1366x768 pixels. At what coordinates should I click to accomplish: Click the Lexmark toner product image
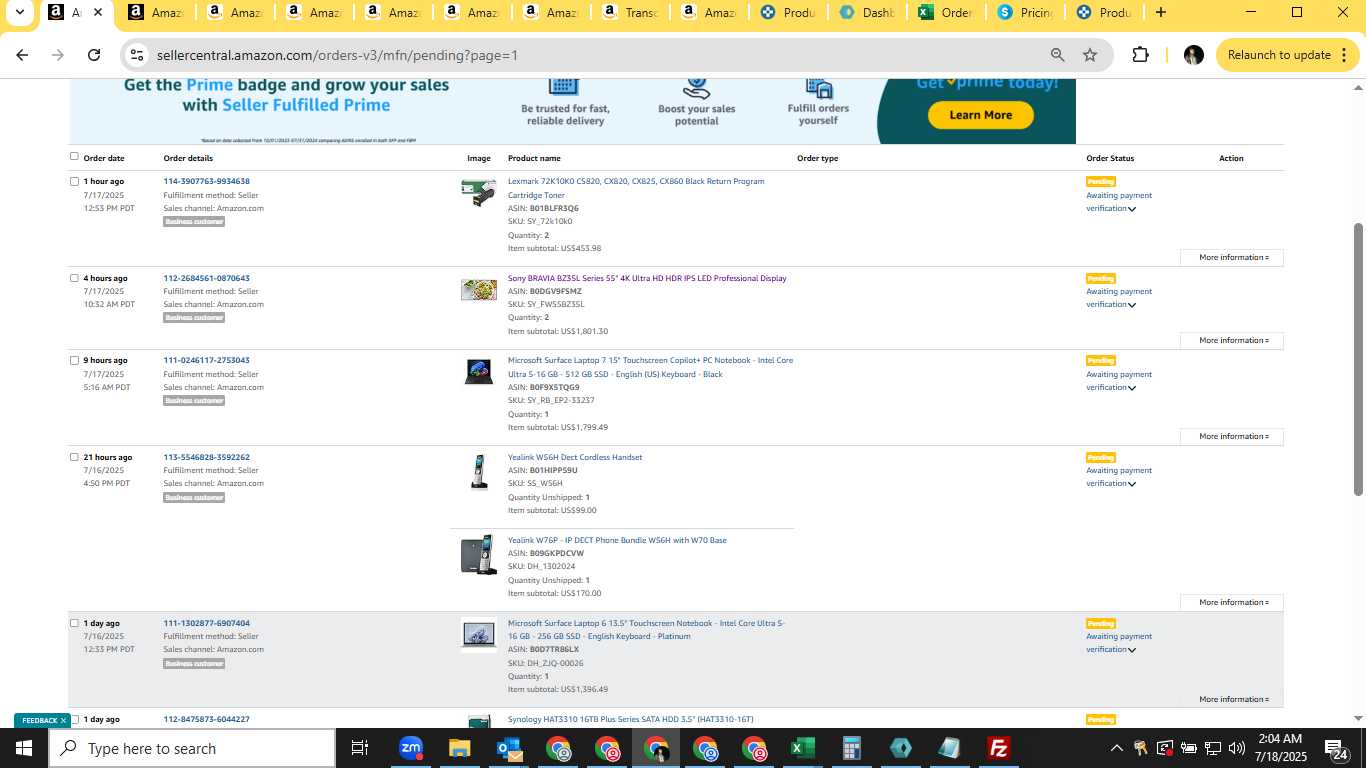[479, 192]
